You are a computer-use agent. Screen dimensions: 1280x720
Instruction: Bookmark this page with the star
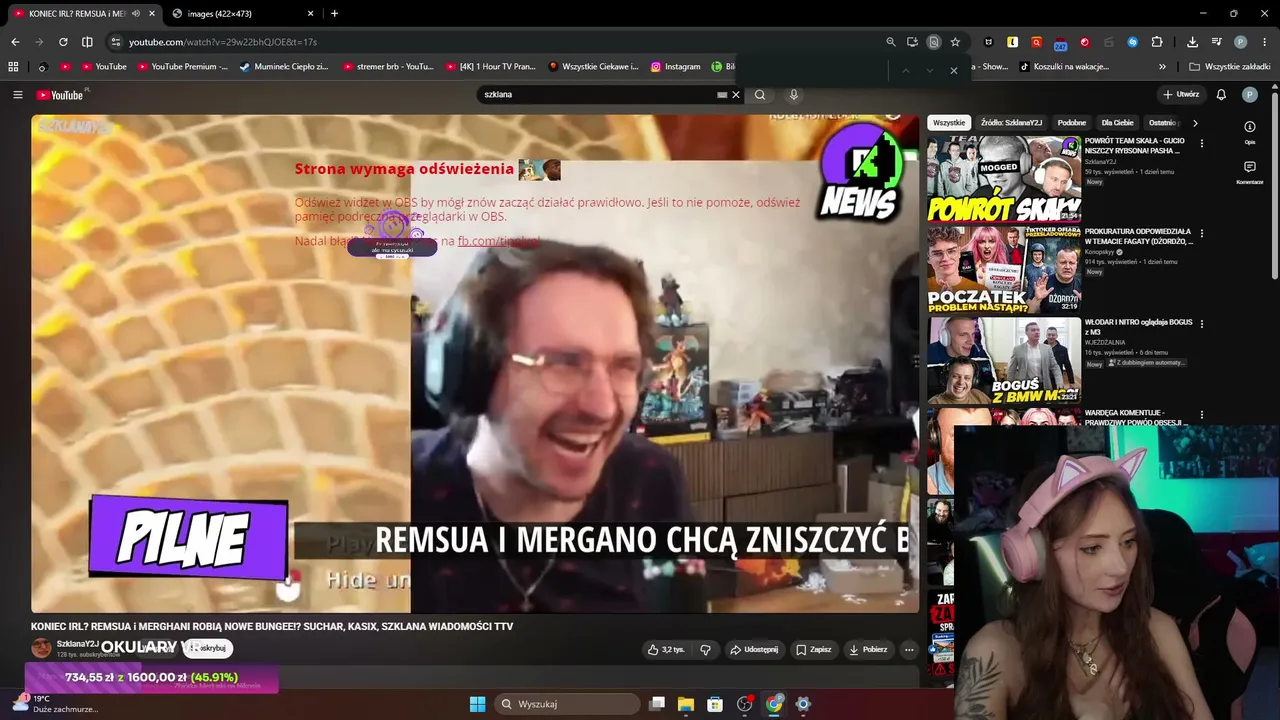[955, 42]
